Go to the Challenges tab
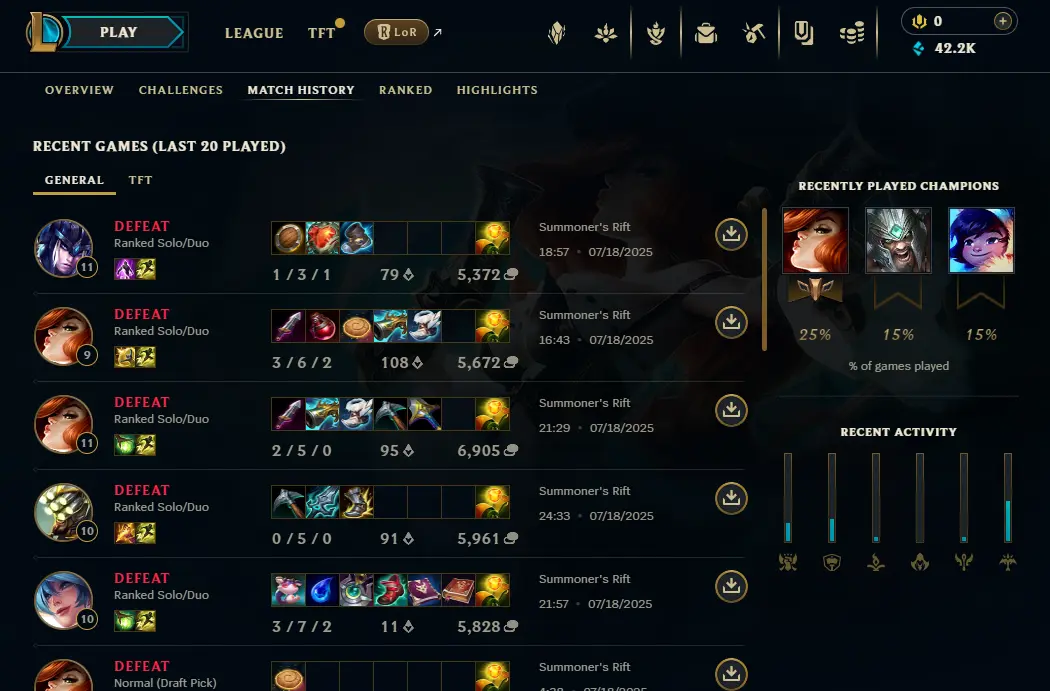The image size is (1050, 691). pos(181,90)
